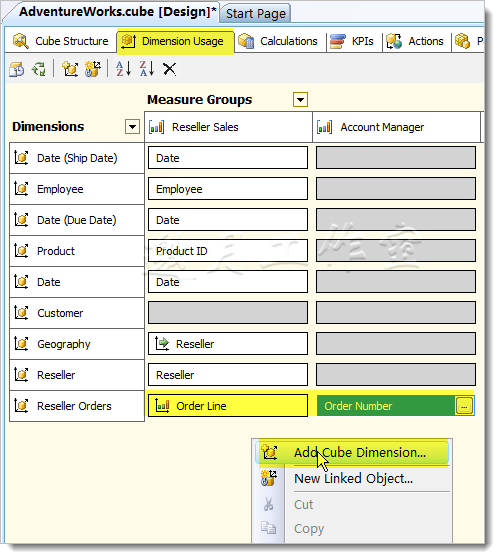Click the Date (Due Date) dimension icon
The image size is (500, 559).
pyautogui.click(x=21, y=220)
